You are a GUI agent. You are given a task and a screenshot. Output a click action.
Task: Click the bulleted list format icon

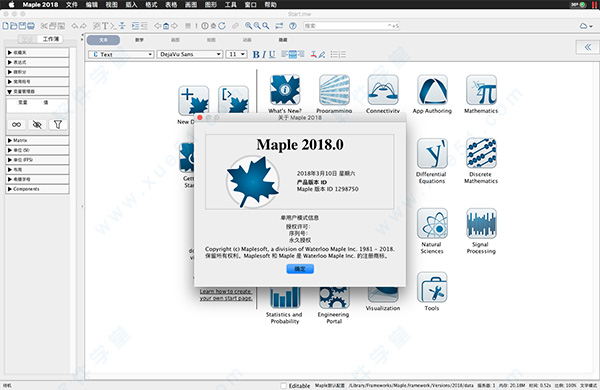334,54
